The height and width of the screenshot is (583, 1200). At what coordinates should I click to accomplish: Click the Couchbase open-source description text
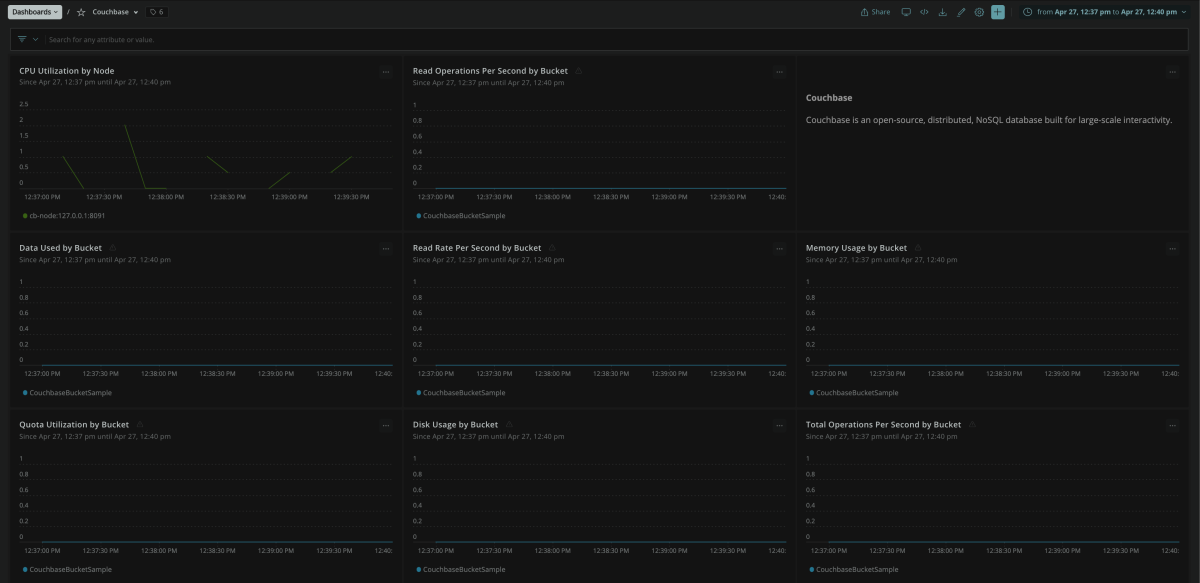[x=989, y=120]
